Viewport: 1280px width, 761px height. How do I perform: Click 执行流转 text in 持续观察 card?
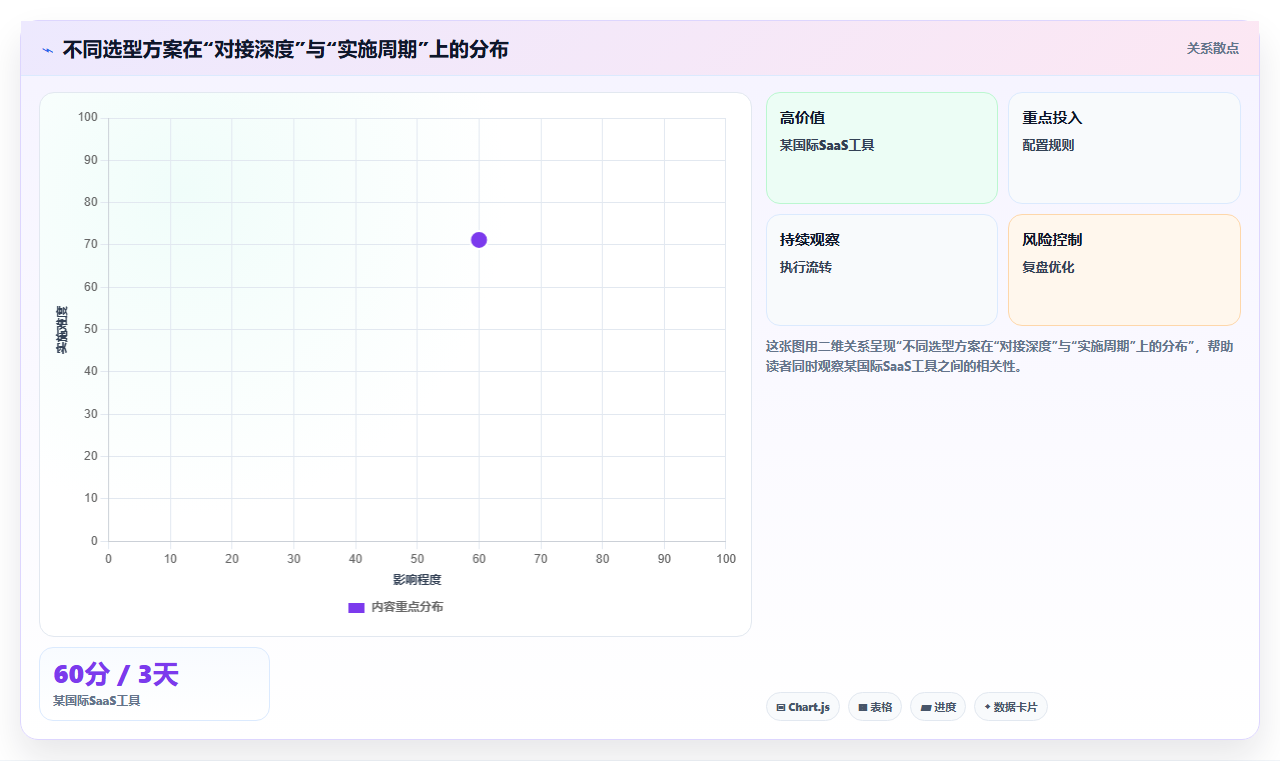click(x=806, y=267)
